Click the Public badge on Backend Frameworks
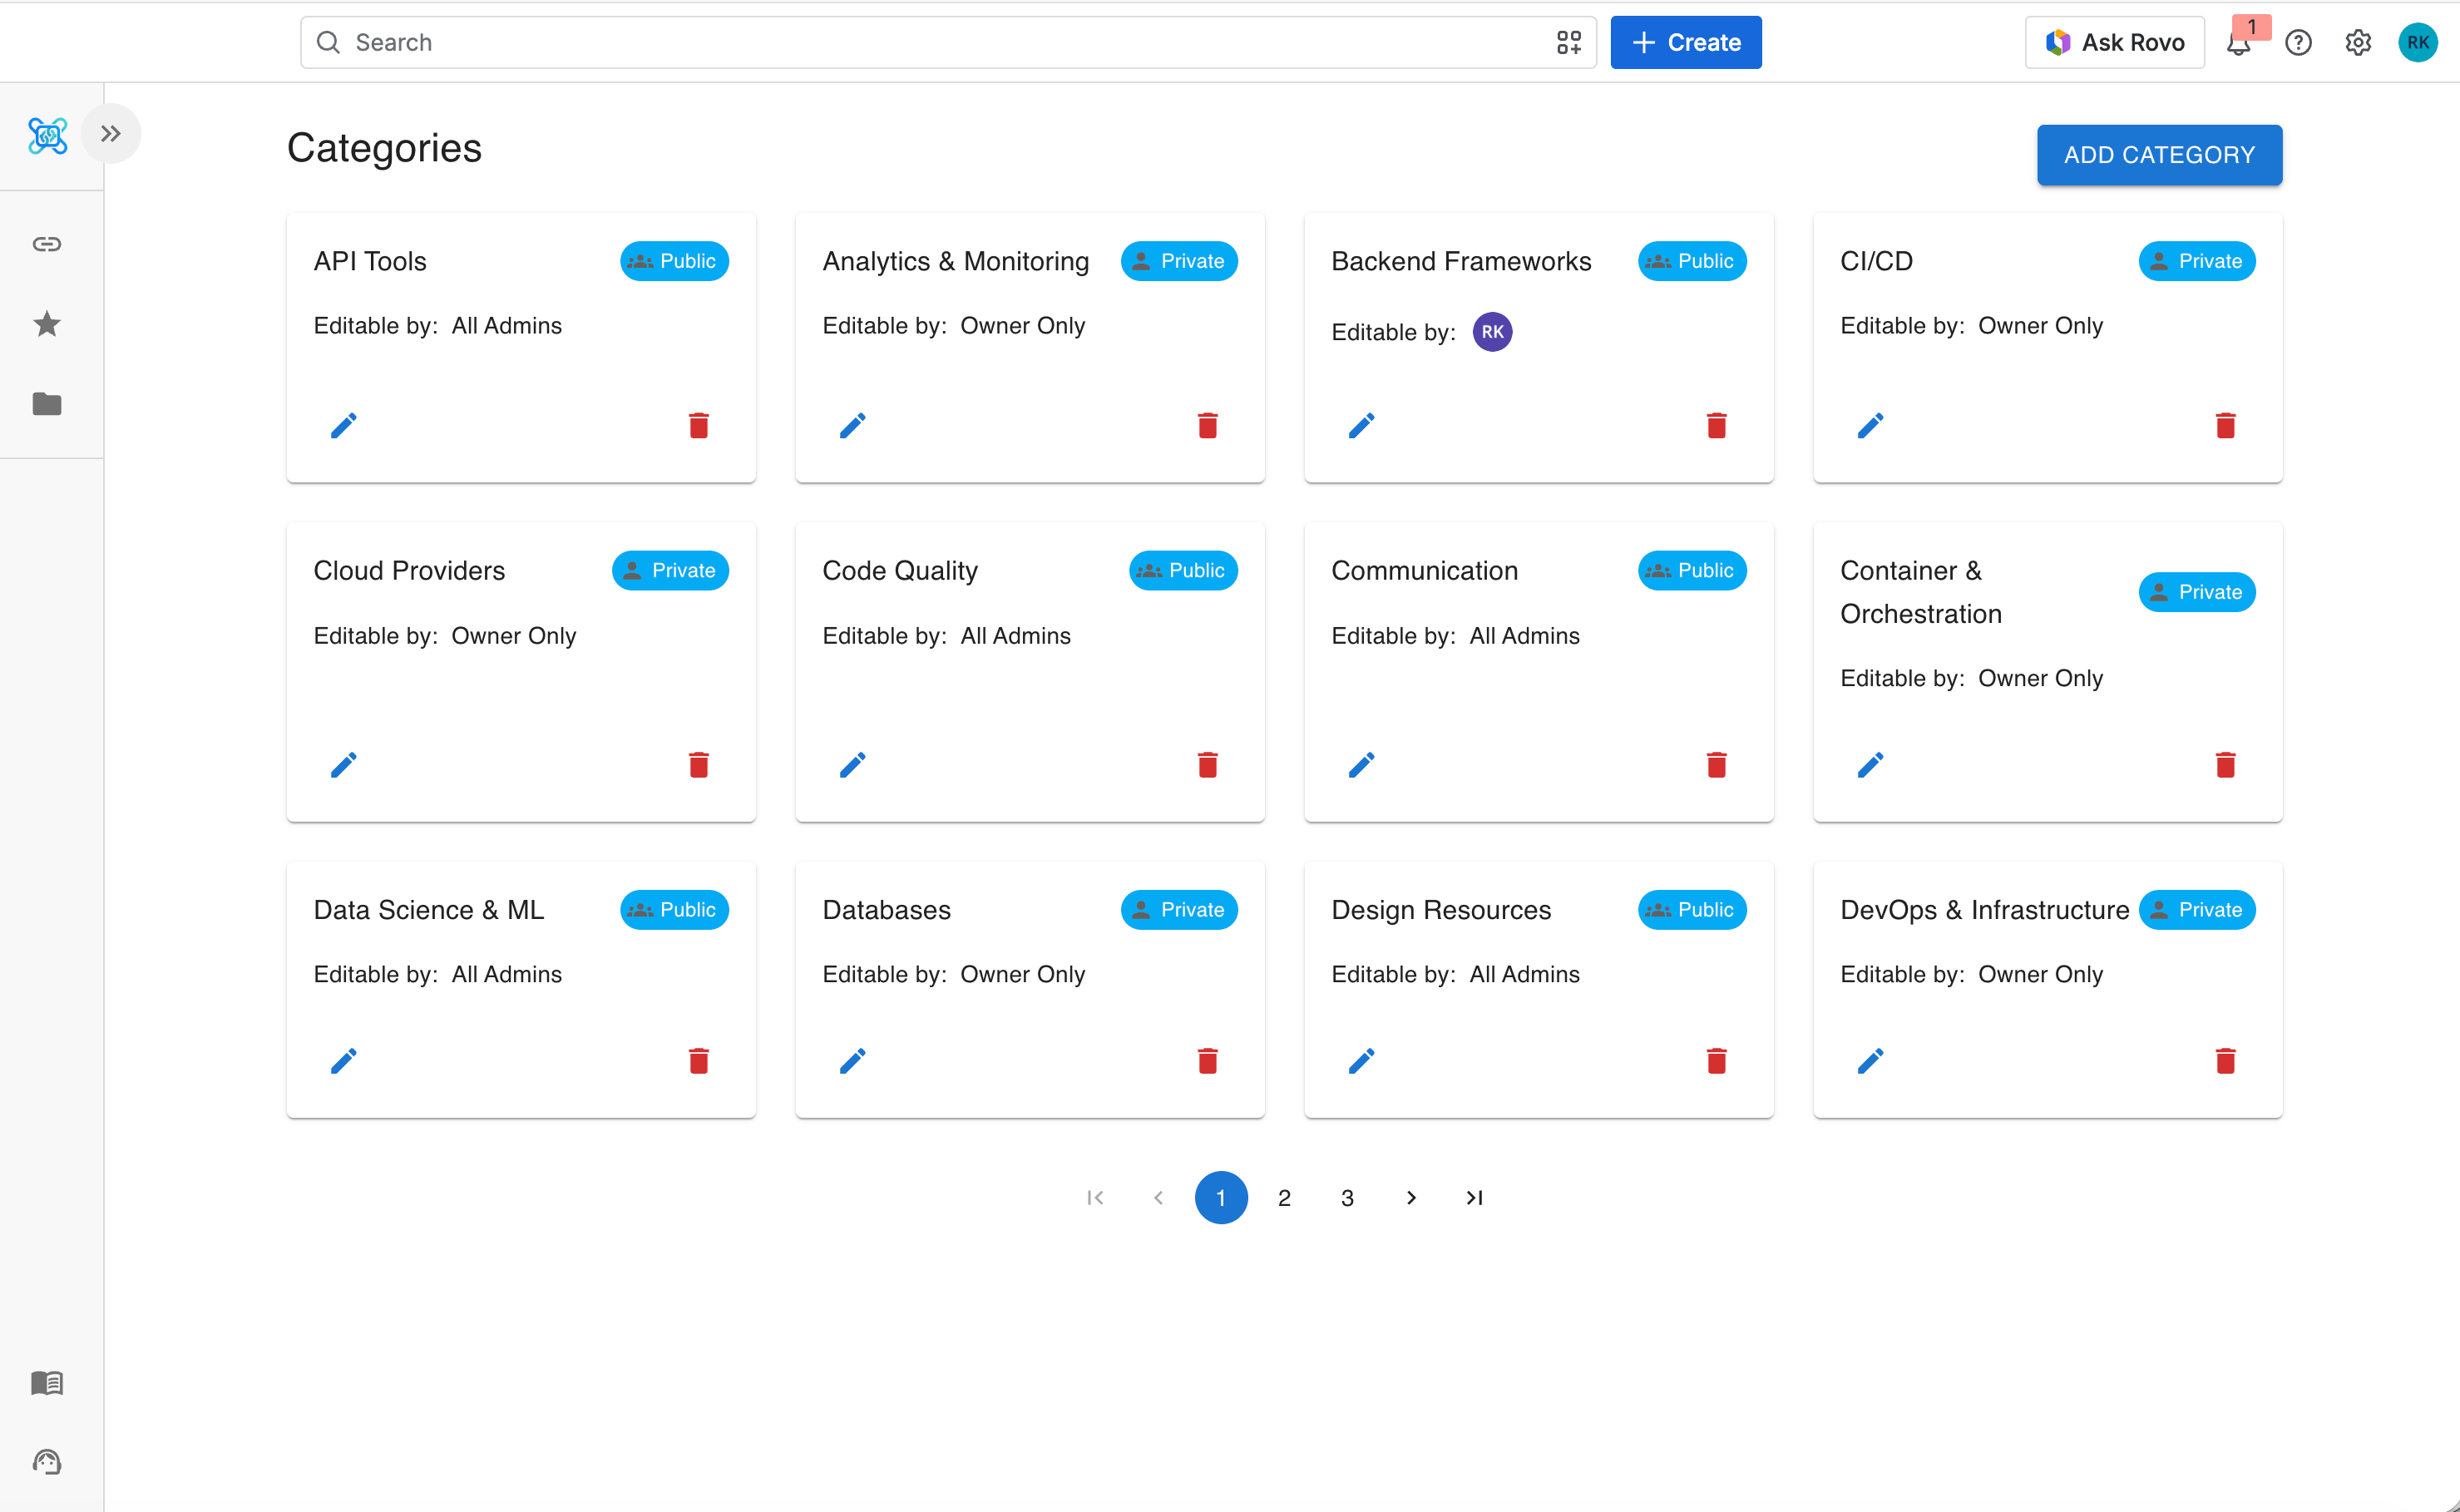2460x1512 pixels. coord(1692,261)
